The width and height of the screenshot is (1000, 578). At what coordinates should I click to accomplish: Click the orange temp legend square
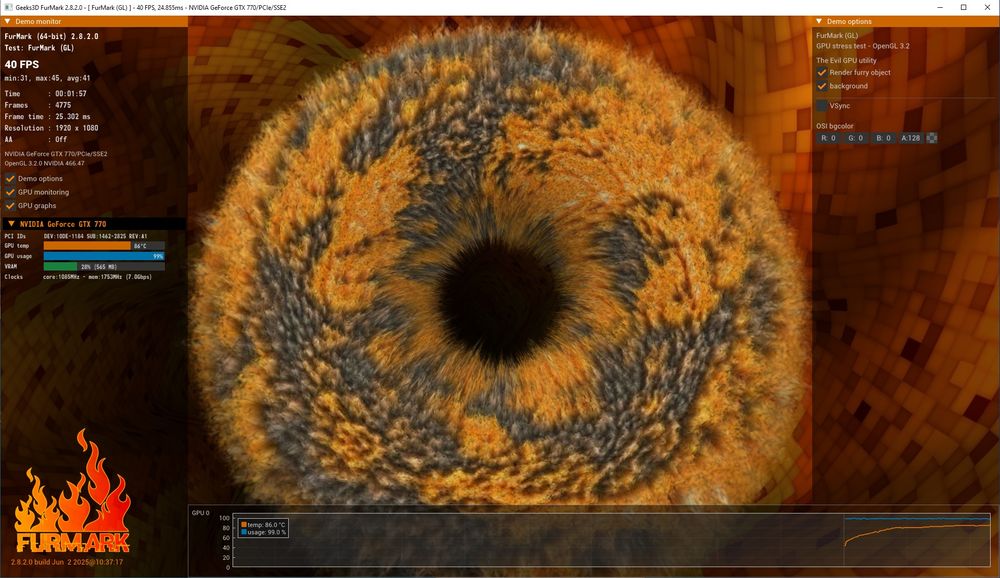coord(244,524)
